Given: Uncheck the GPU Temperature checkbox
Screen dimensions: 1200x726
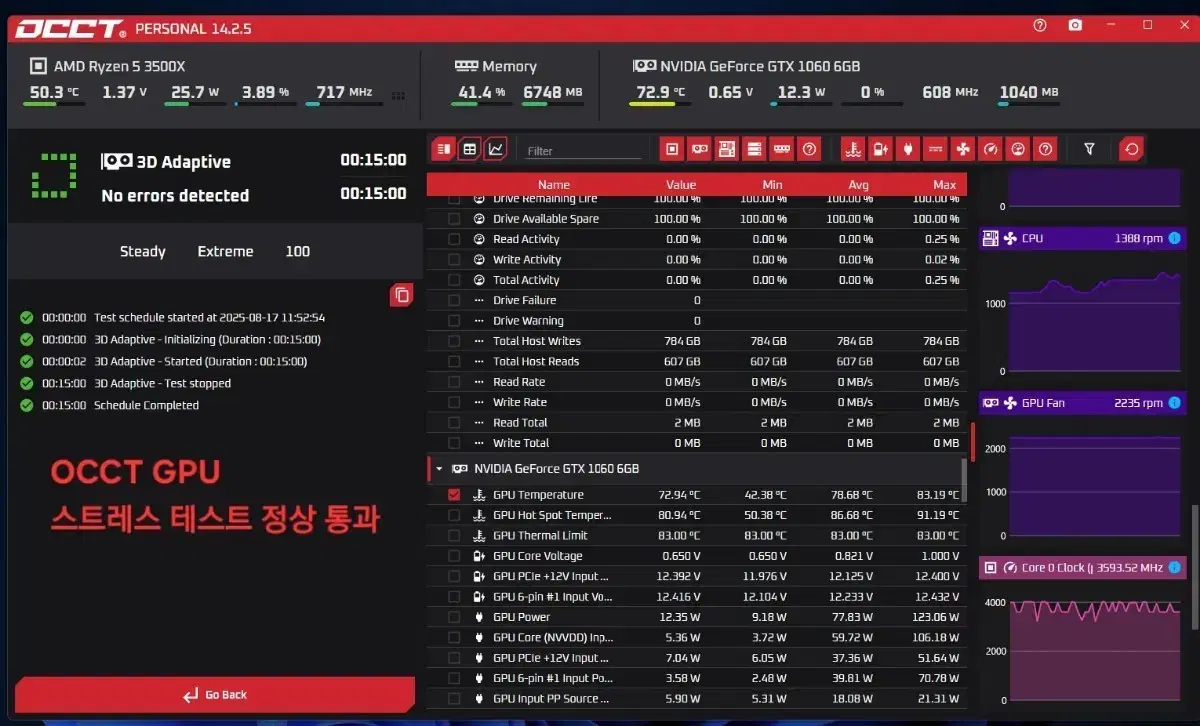Looking at the screenshot, I should (x=454, y=495).
